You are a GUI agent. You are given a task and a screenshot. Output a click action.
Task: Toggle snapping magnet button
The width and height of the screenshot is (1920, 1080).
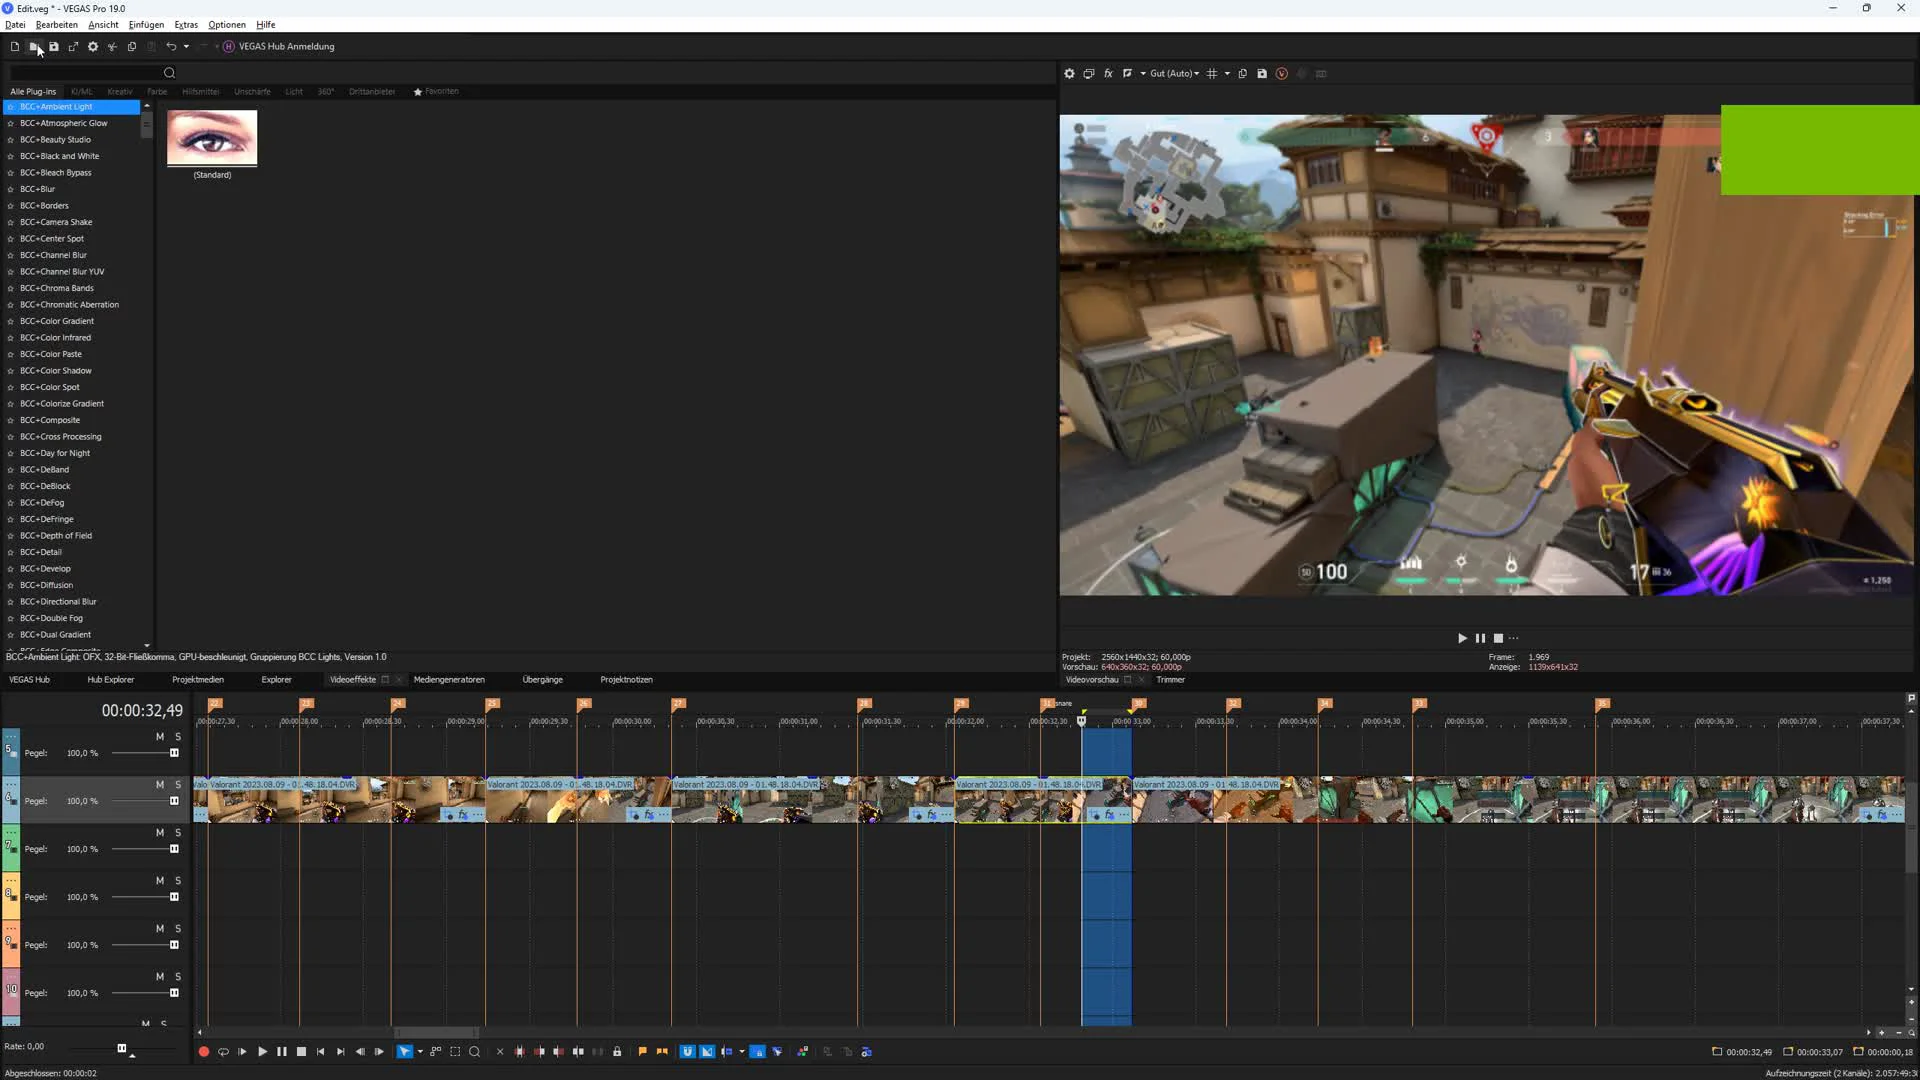[687, 1052]
